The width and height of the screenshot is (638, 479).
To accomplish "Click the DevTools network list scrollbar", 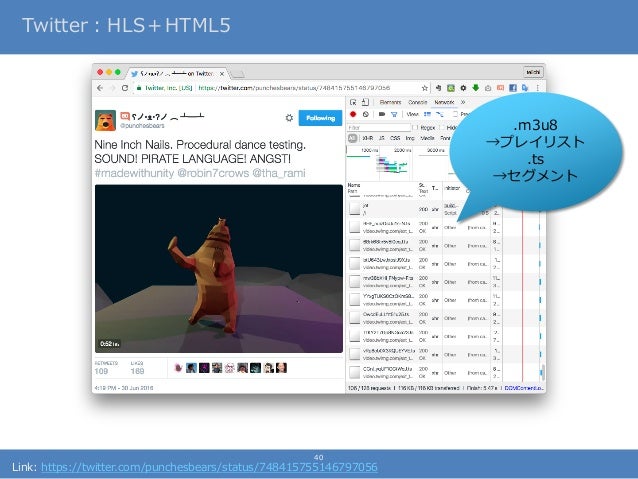I will coord(542,372).
